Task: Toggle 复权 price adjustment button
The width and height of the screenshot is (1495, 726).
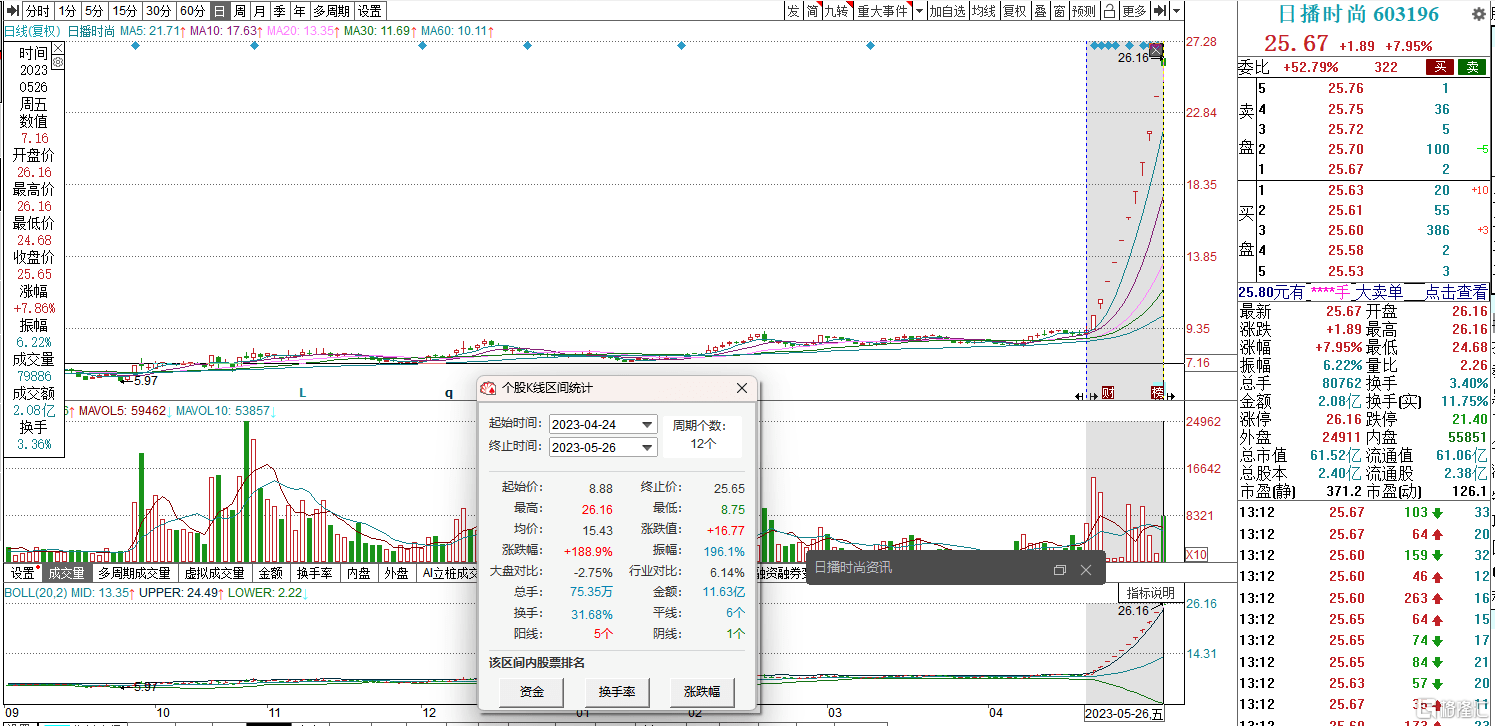Action: pyautogui.click(x=1014, y=11)
